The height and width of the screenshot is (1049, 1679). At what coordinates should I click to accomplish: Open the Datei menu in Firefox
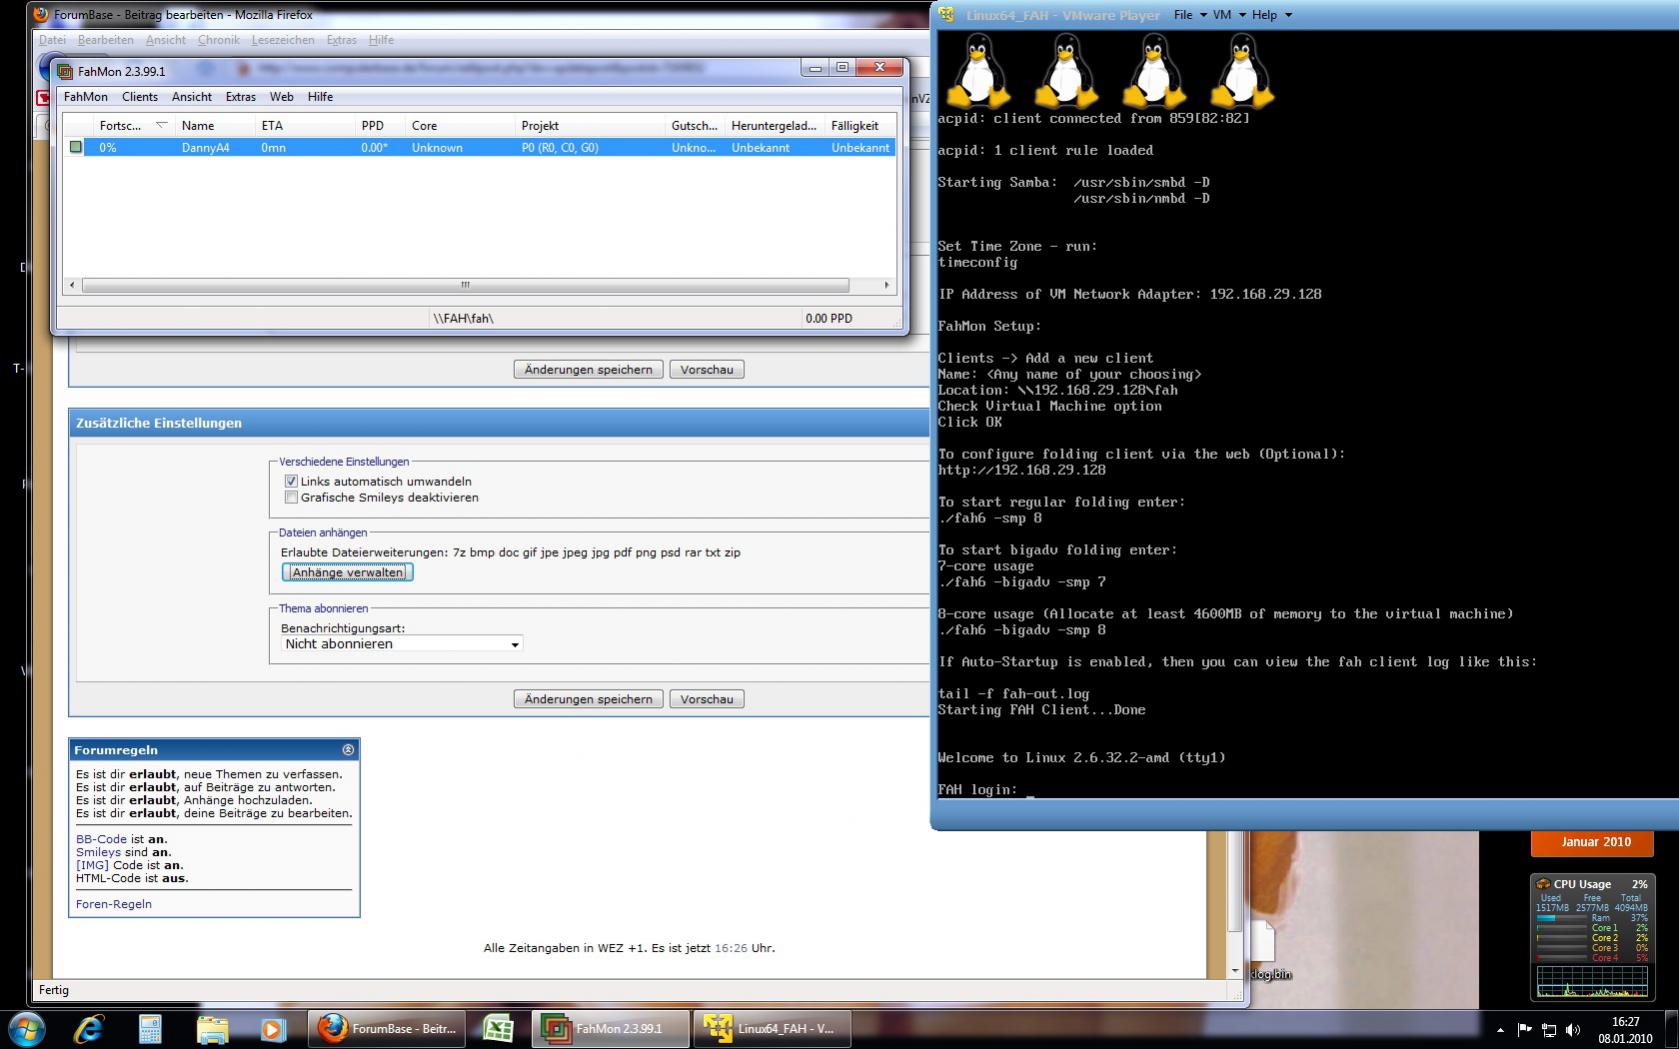[x=52, y=40]
